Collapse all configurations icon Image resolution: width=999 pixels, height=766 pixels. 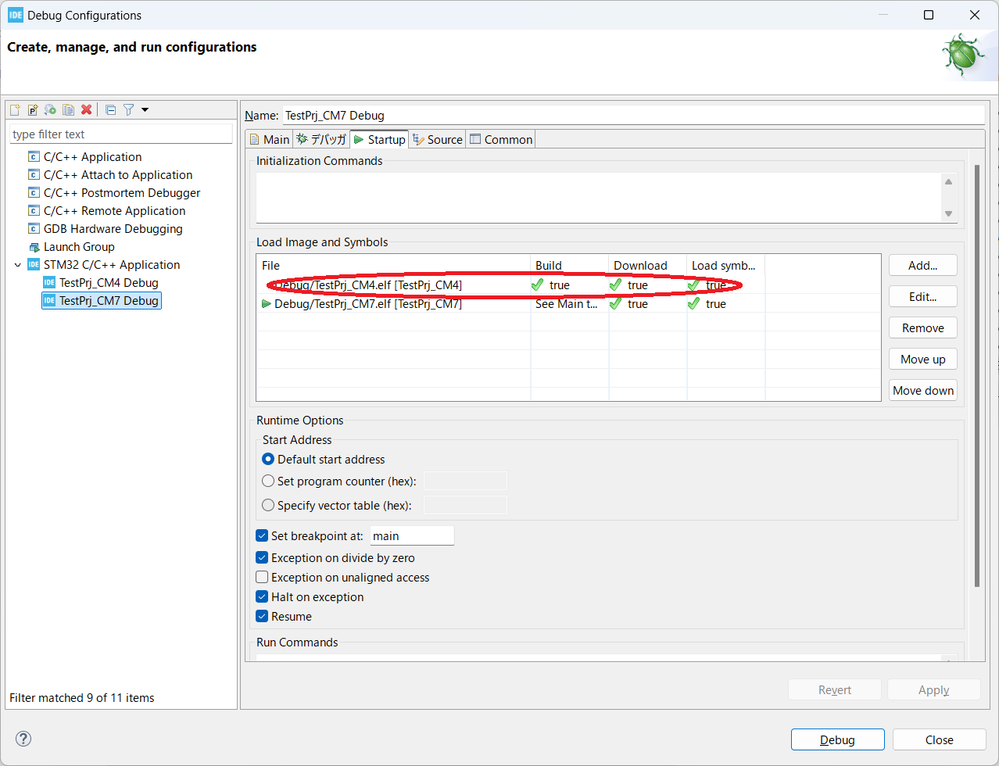[110, 110]
